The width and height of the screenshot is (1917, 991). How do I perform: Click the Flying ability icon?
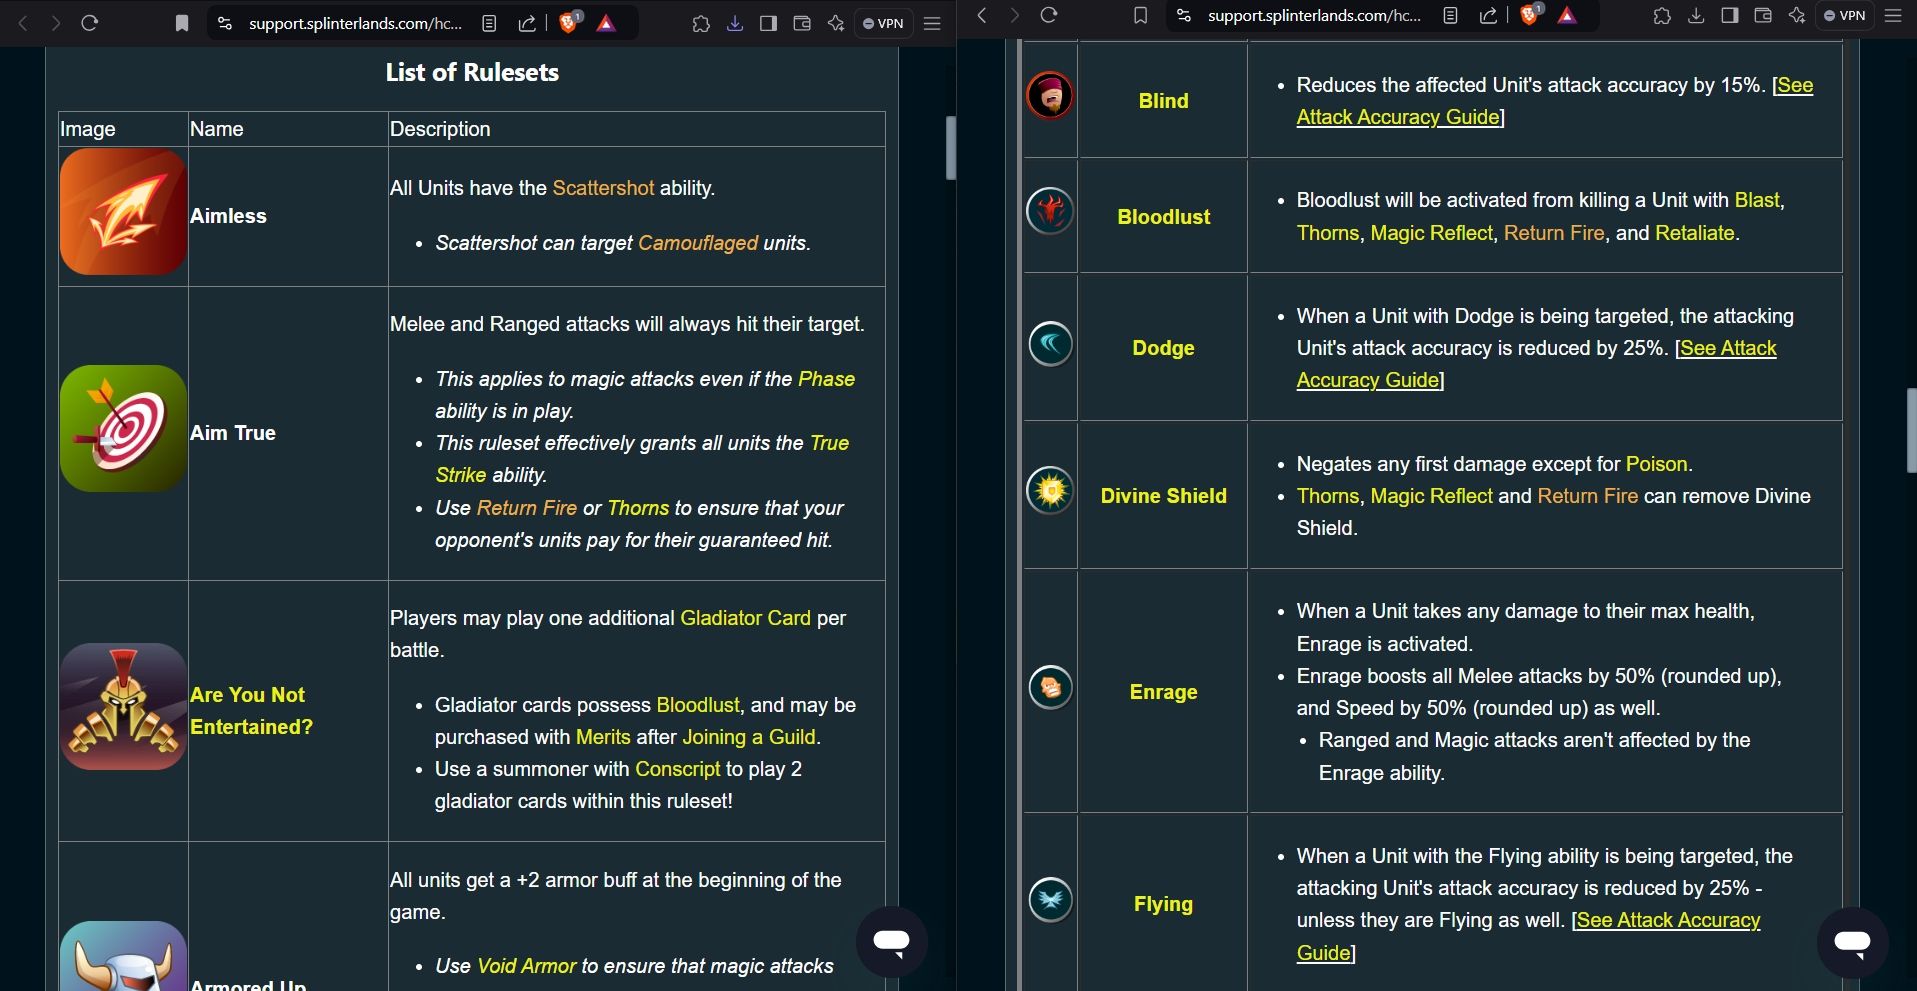click(x=1050, y=899)
